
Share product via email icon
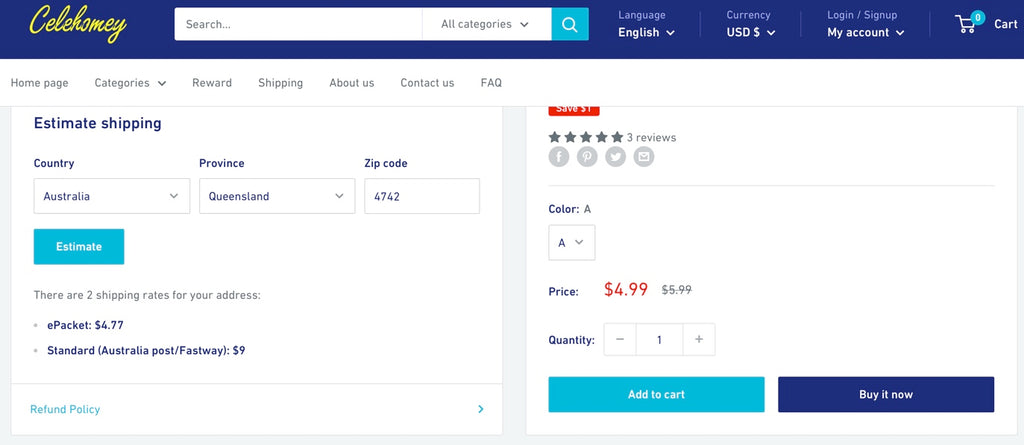[x=644, y=156]
